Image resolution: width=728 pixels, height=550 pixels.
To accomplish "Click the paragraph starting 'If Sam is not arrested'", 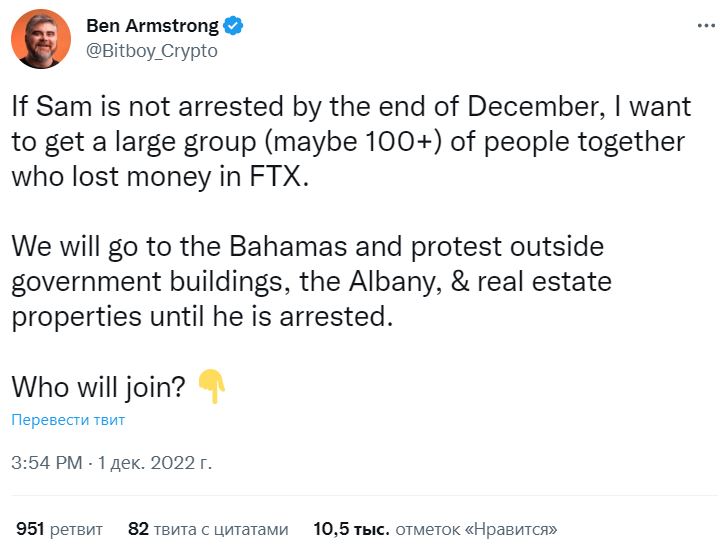I will (350, 142).
